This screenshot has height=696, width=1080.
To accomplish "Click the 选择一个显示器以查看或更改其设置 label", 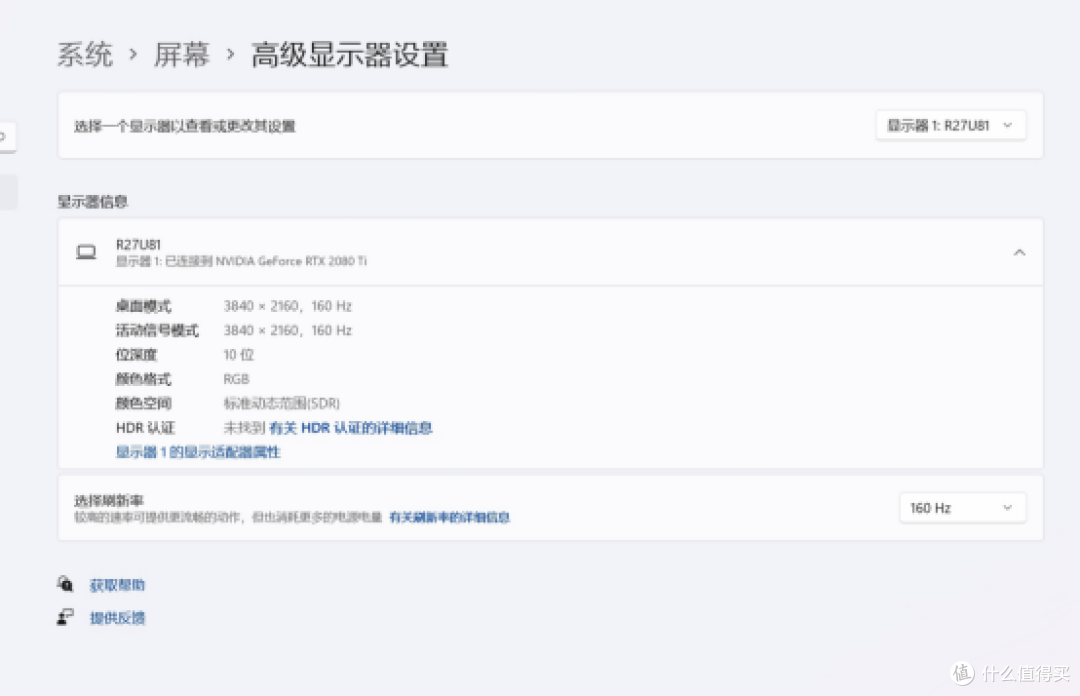I will click(x=185, y=126).
